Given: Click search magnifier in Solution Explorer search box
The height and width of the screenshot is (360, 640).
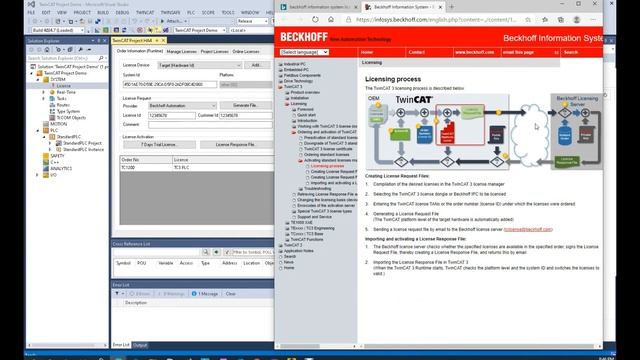Looking at the screenshot, I should 101,58.
